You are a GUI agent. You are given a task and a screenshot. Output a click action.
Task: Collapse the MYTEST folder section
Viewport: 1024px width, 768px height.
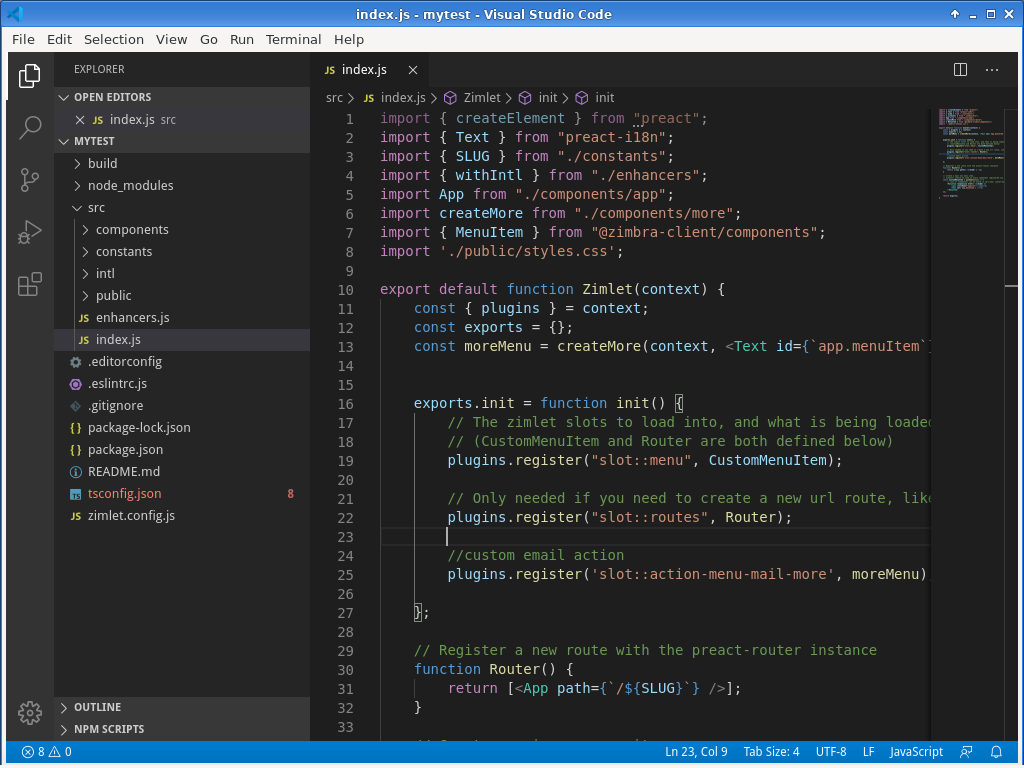63,141
